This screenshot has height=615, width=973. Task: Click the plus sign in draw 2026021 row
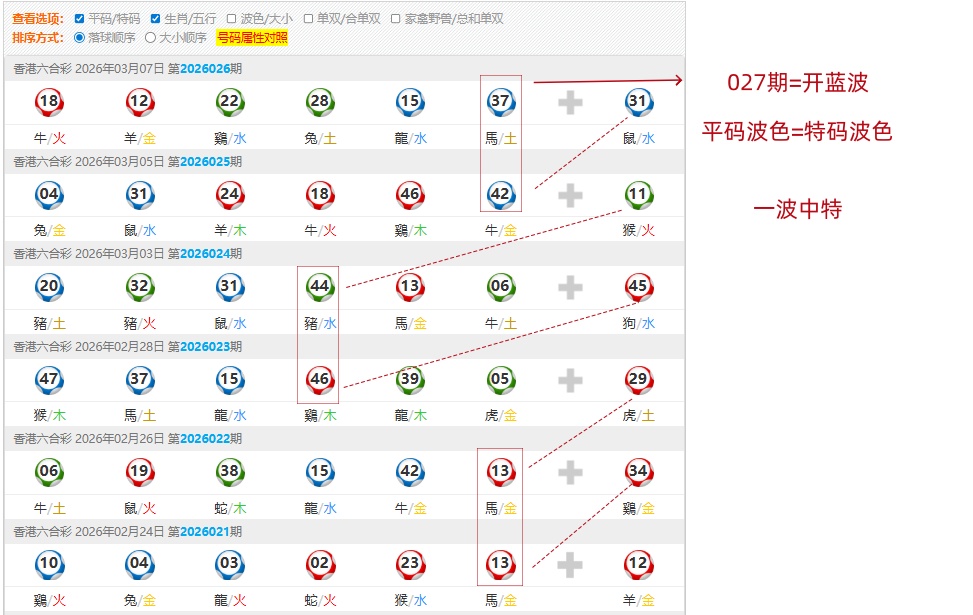570,565
